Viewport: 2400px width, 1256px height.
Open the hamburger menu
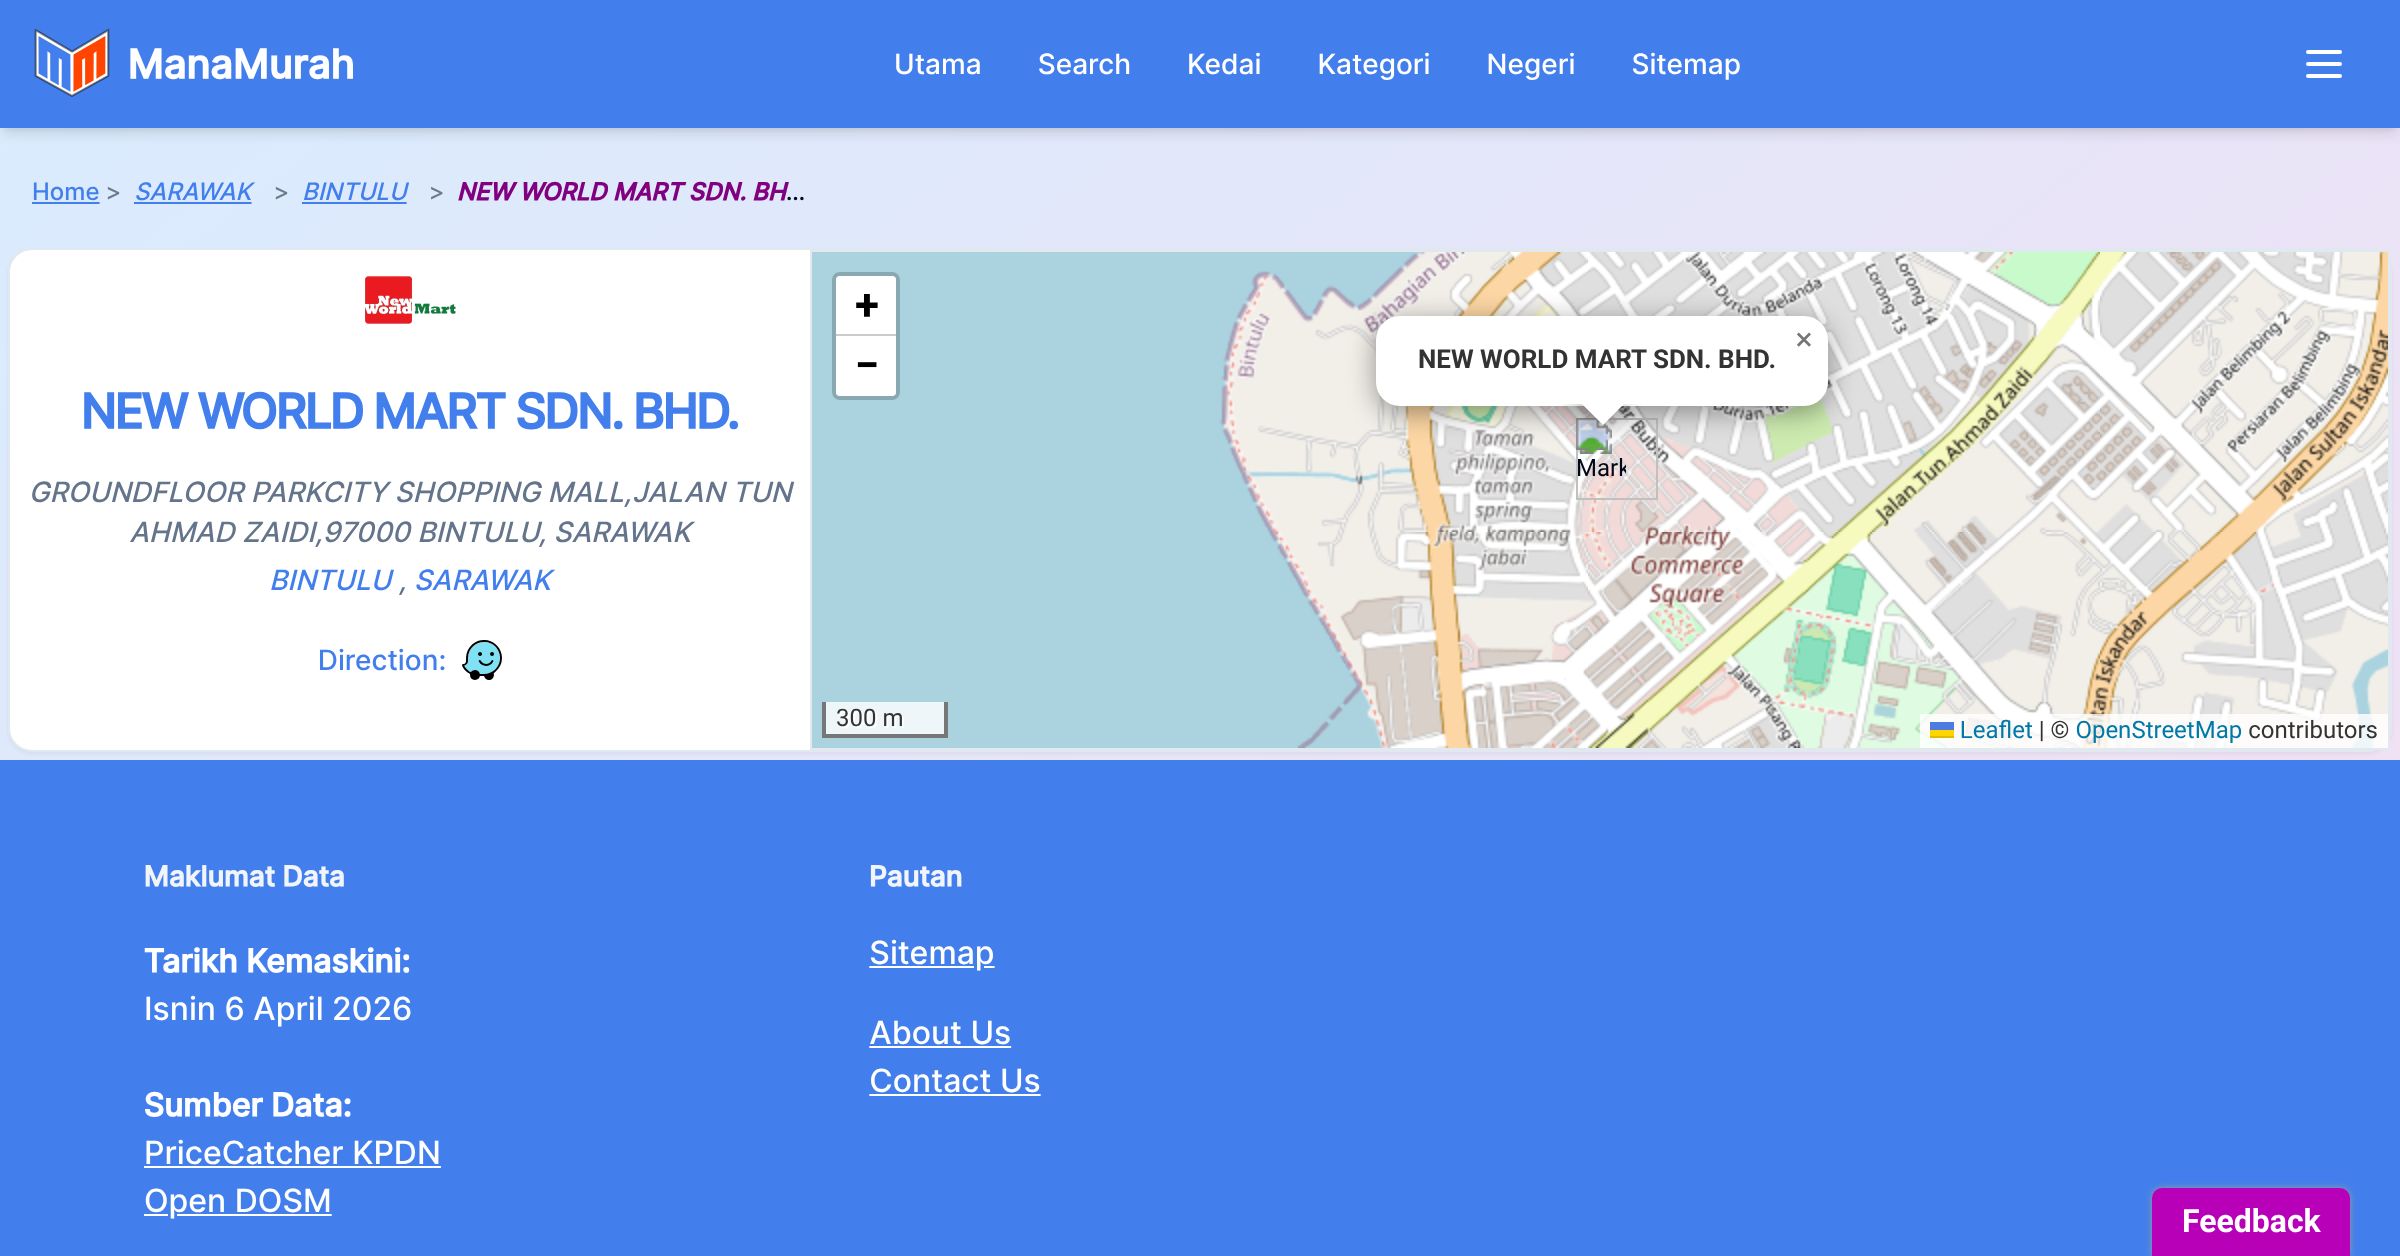[2323, 64]
